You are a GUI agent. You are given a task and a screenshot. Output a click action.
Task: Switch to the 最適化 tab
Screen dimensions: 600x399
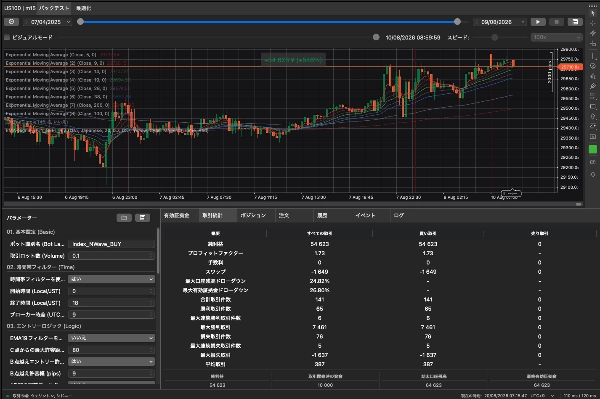tap(83, 8)
